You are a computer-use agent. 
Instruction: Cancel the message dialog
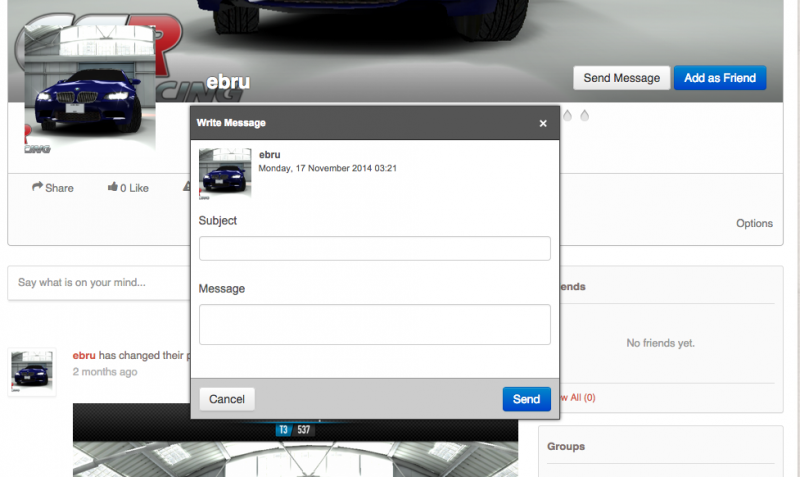227,399
